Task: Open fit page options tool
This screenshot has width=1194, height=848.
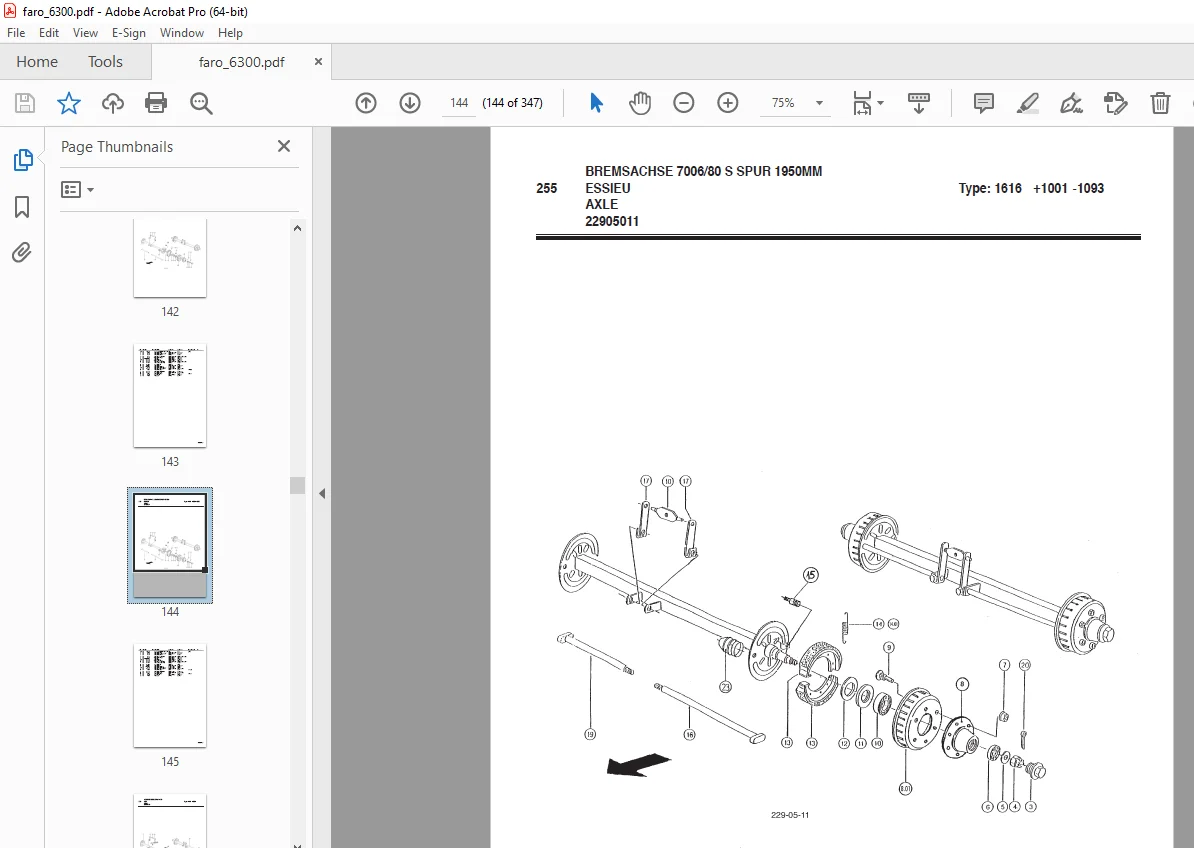Action: coord(862,103)
